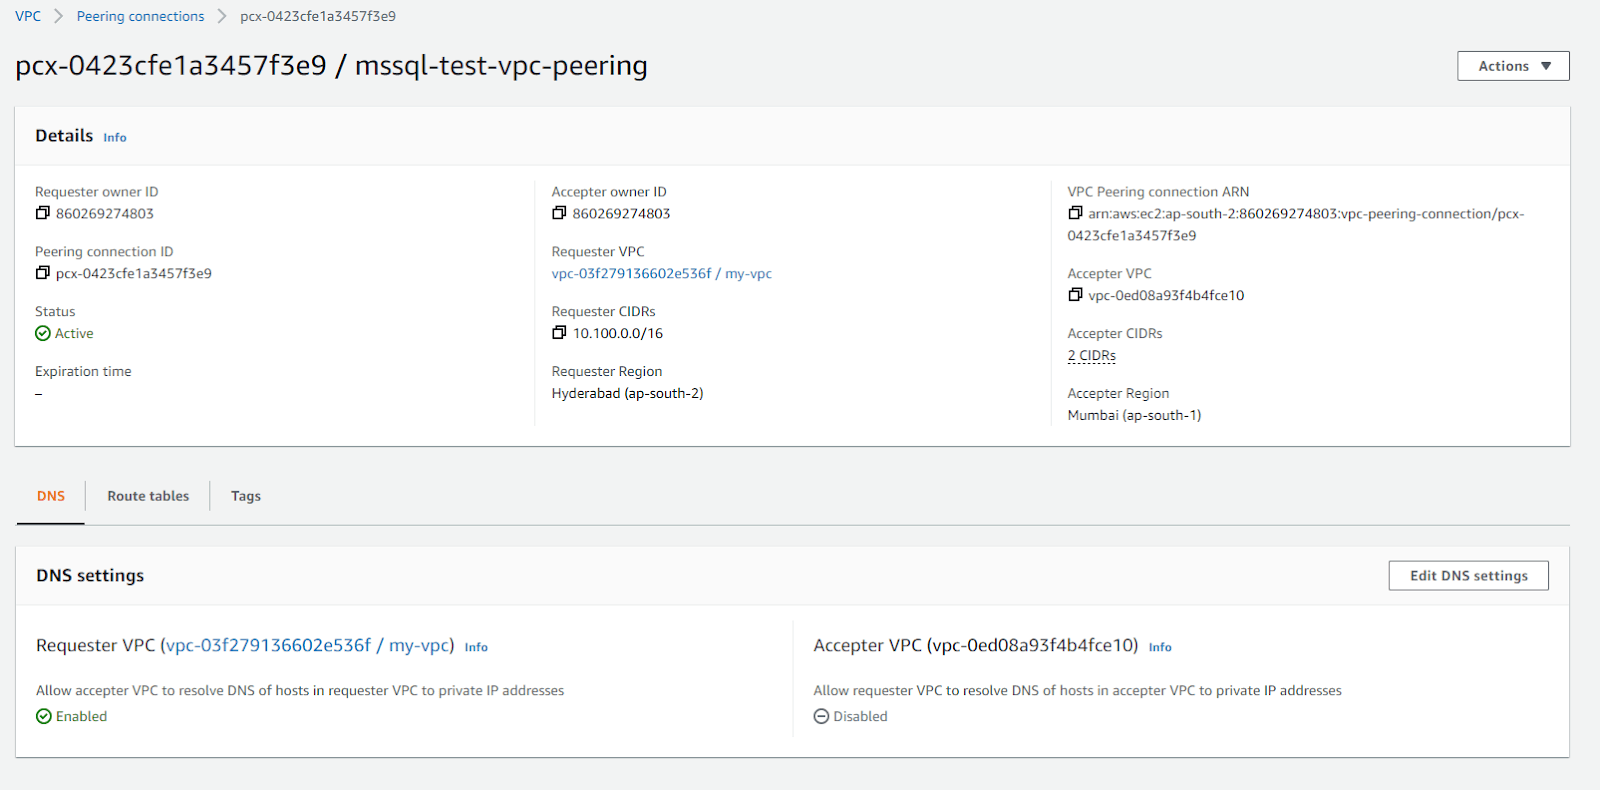The width and height of the screenshot is (1600, 790).
Task: Select the DNS tab
Action: tap(51, 496)
